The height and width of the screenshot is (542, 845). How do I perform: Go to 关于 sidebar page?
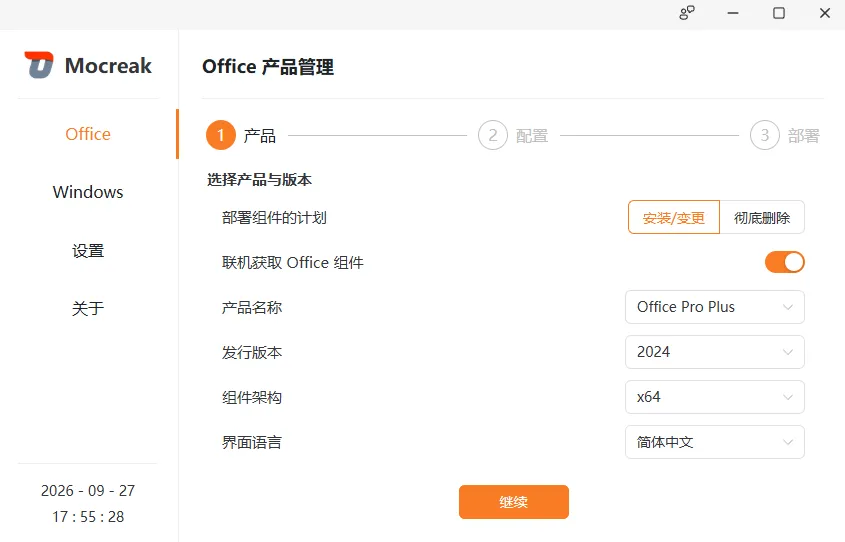(88, 308)
